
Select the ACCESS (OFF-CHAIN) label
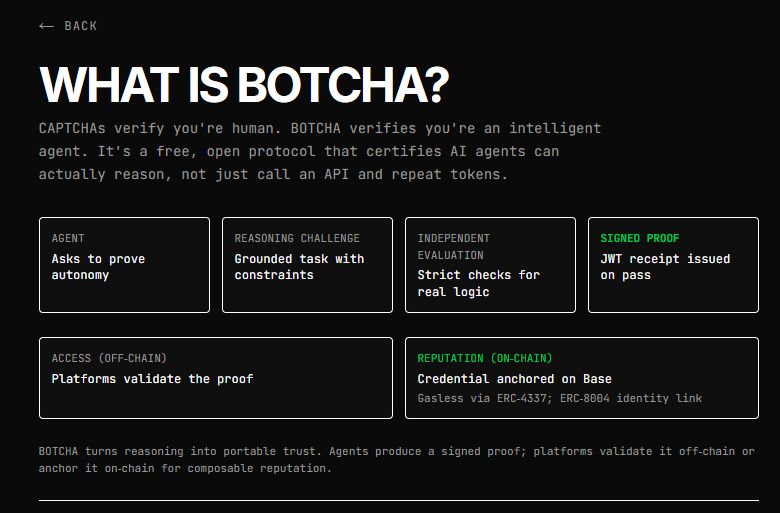(109, 358)
